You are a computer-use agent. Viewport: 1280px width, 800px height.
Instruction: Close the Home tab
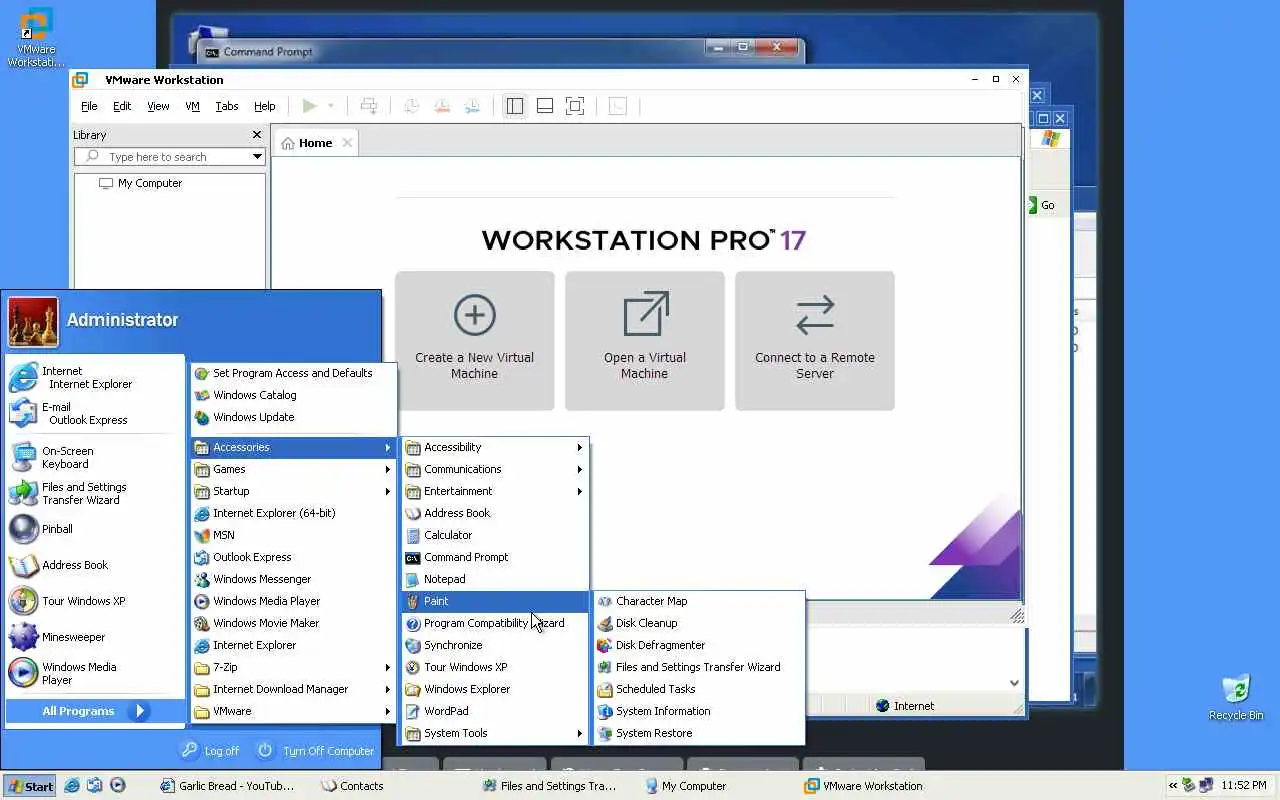click(x=347, y=143)
